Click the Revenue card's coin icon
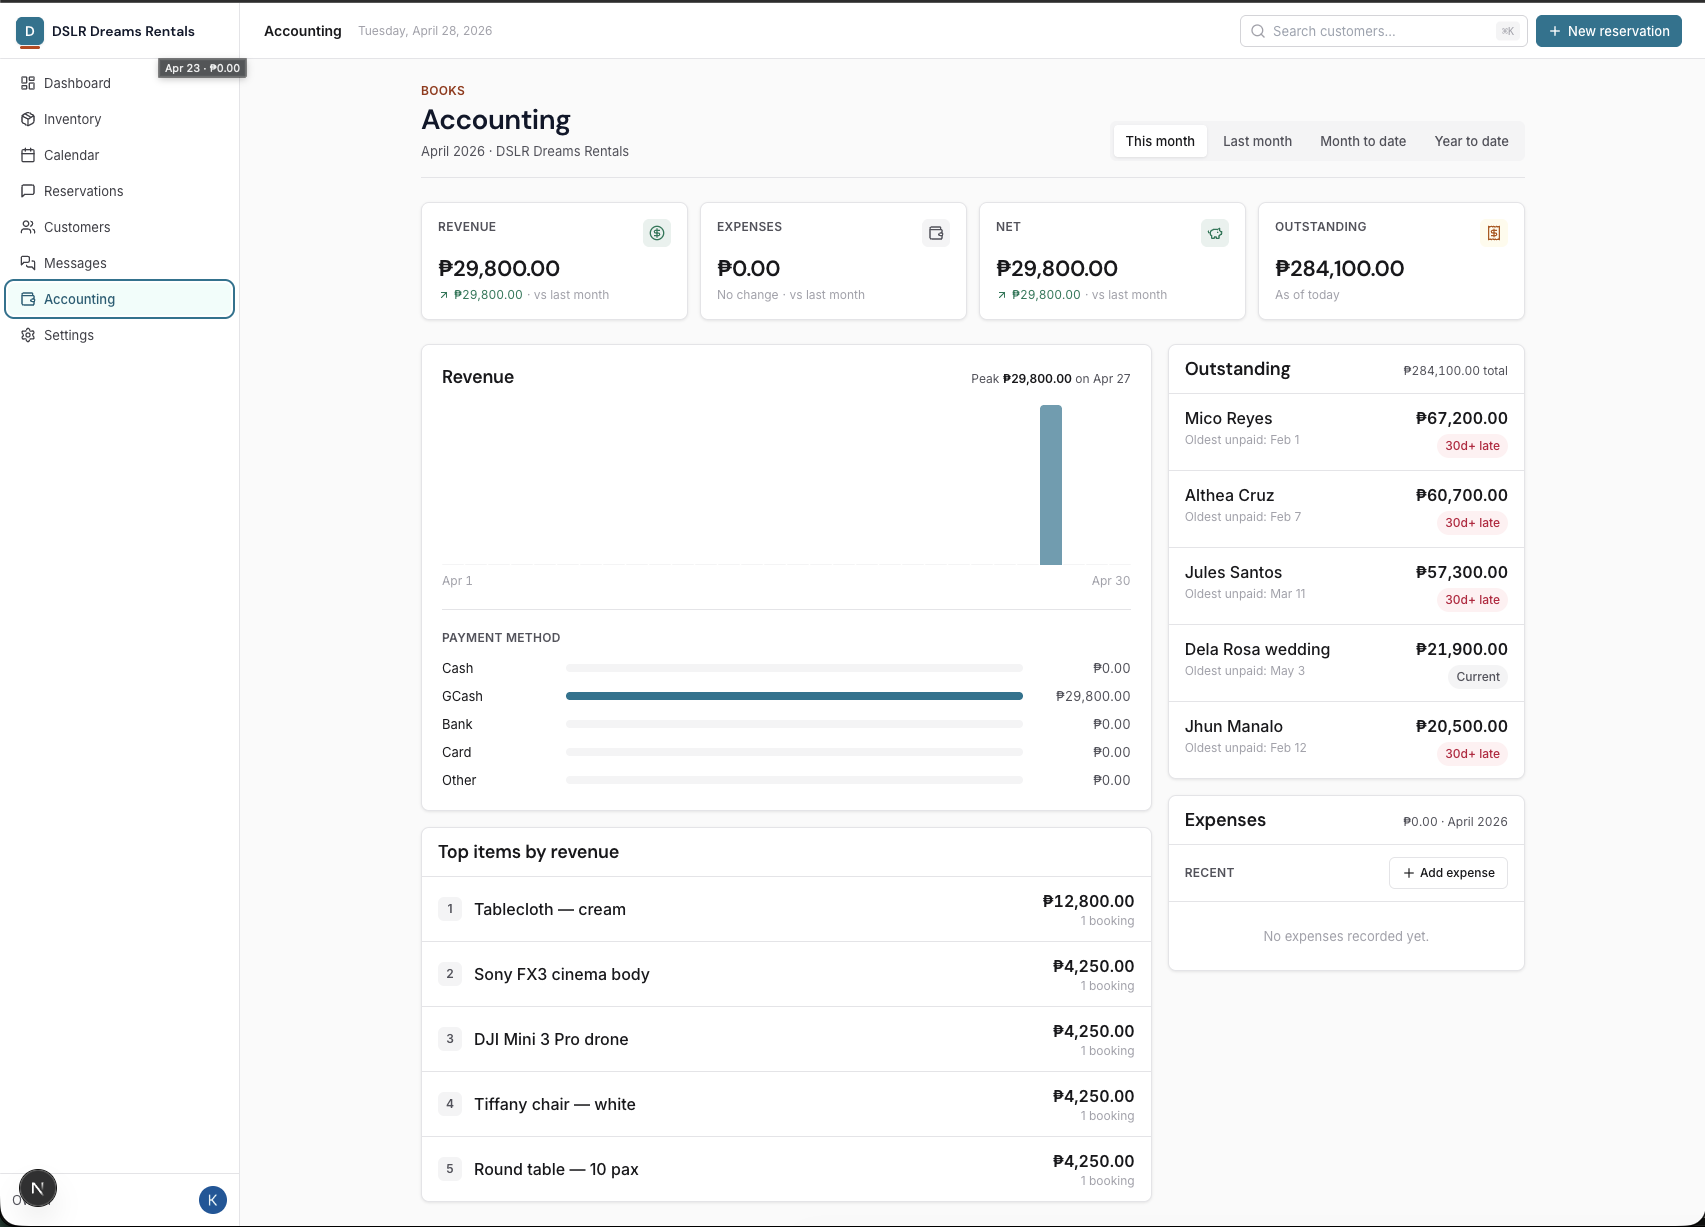The height and width of the screenshot is (1227, 1705). click(657, 233)
